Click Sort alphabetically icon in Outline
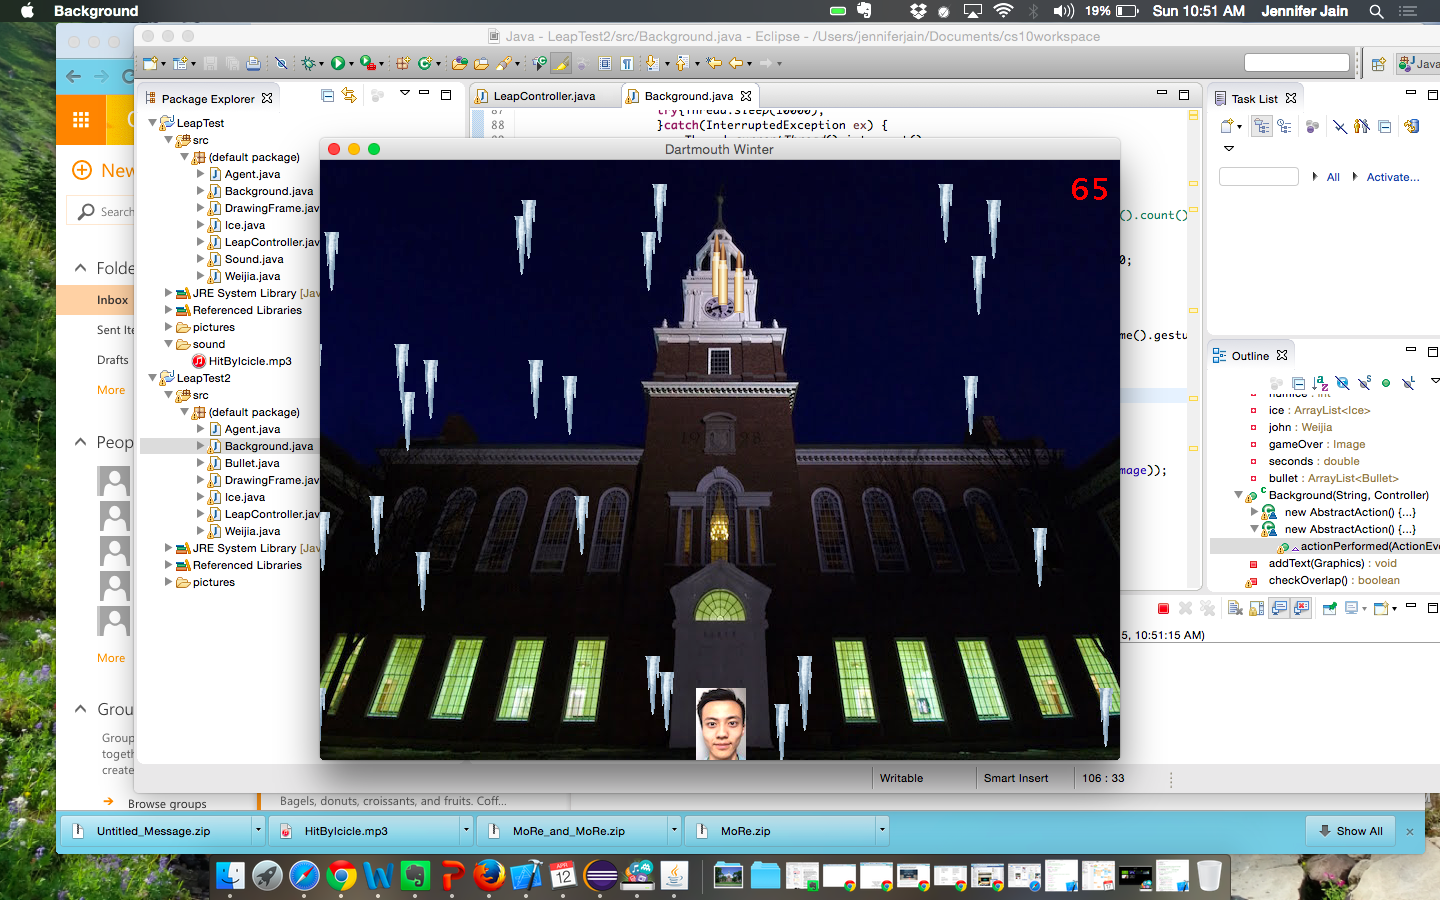The image size is (1440, 900). coord(1320,383)
